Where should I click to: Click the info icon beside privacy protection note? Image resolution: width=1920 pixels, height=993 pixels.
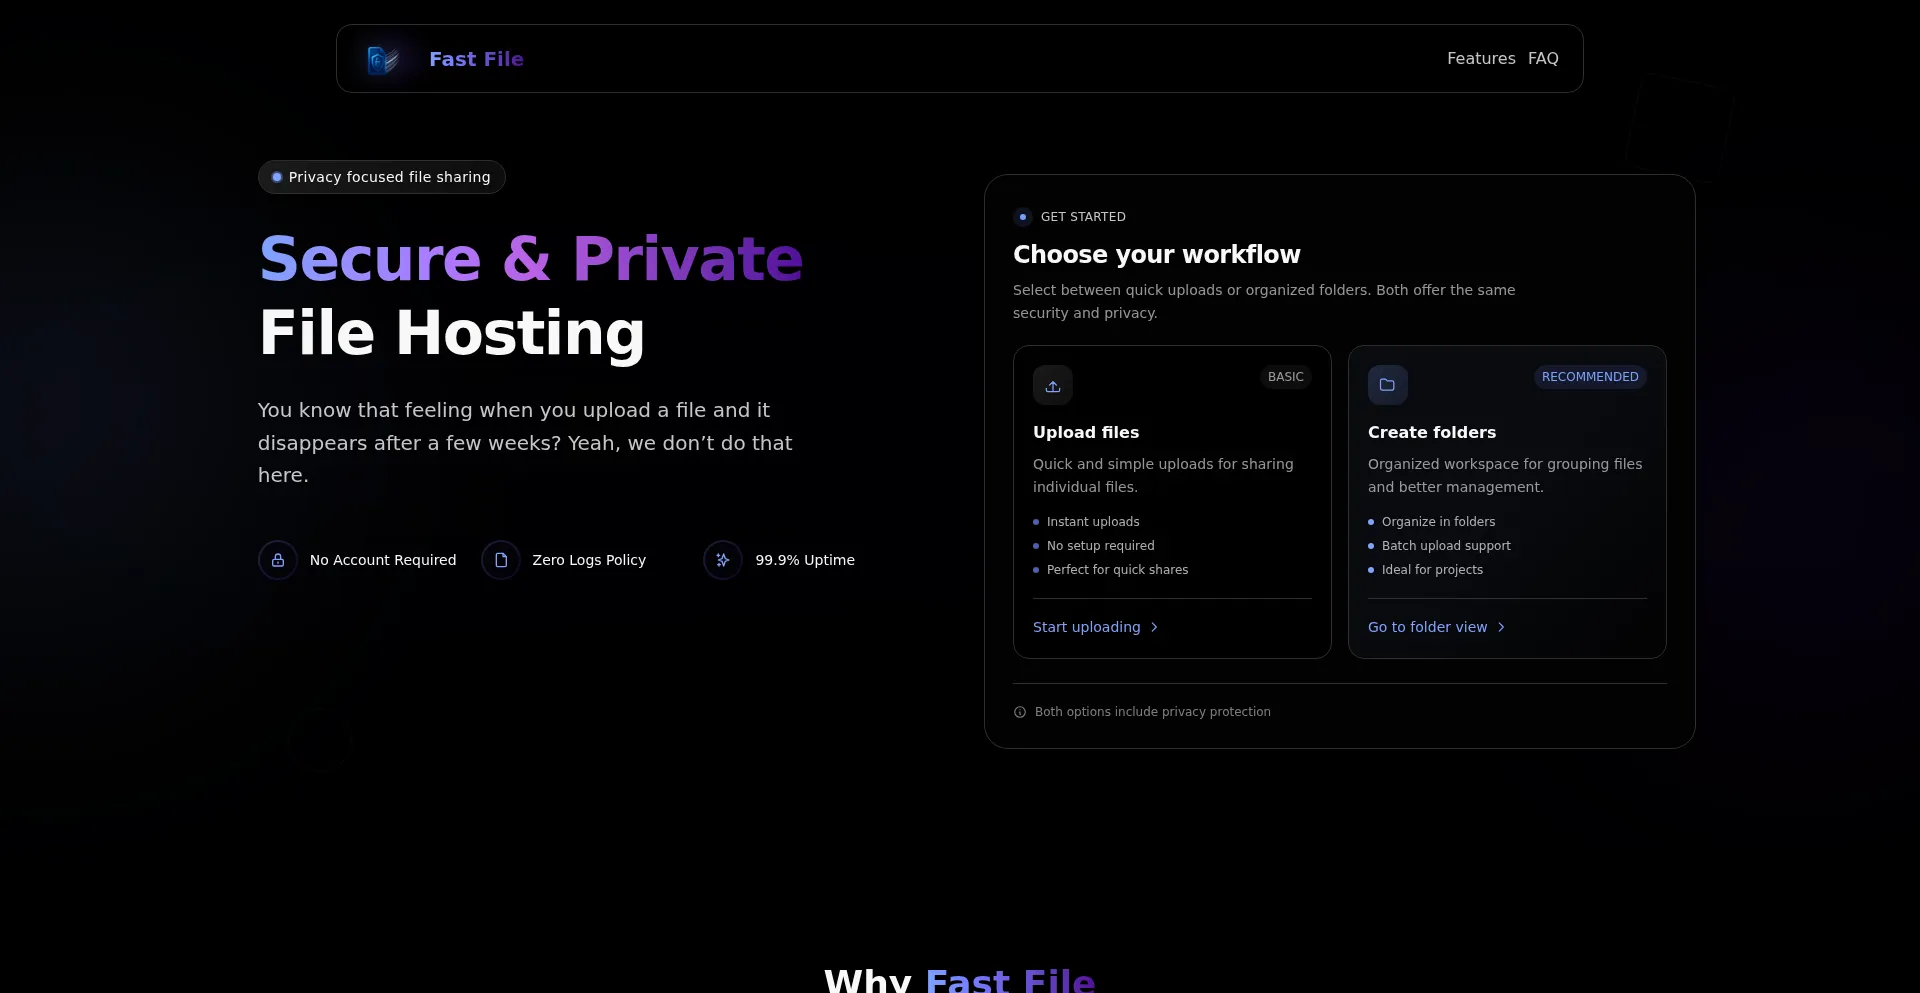(x=1020, y=712)
